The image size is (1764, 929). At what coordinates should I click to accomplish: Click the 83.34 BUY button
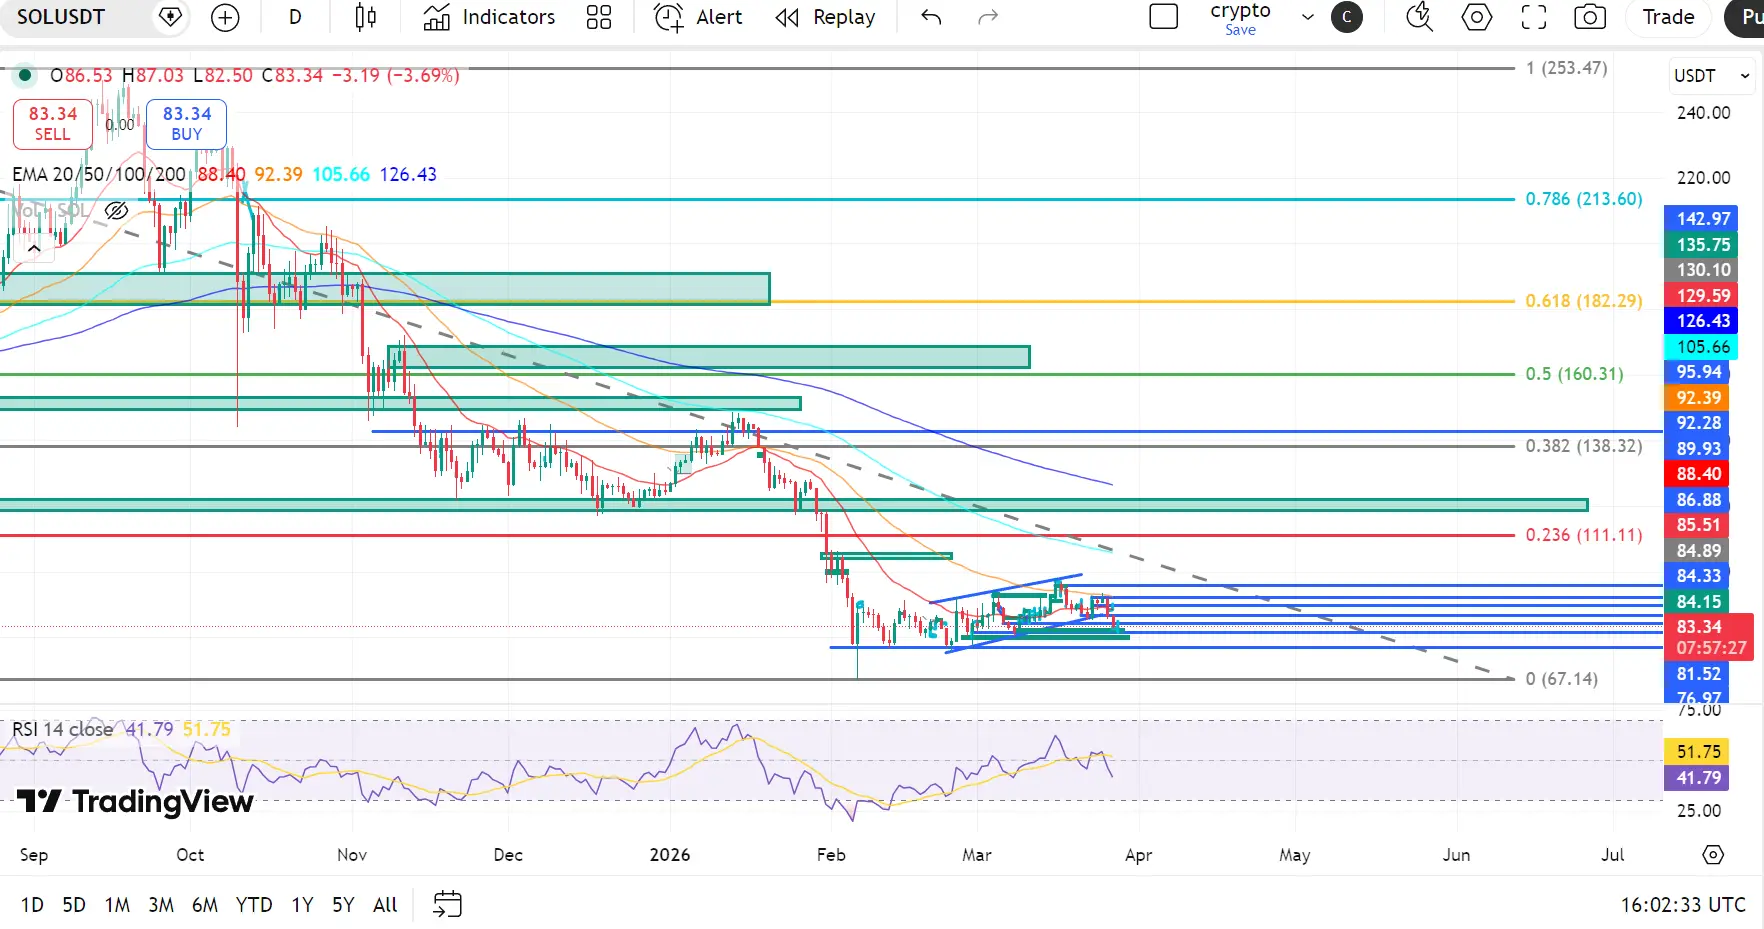click(187, 124)
